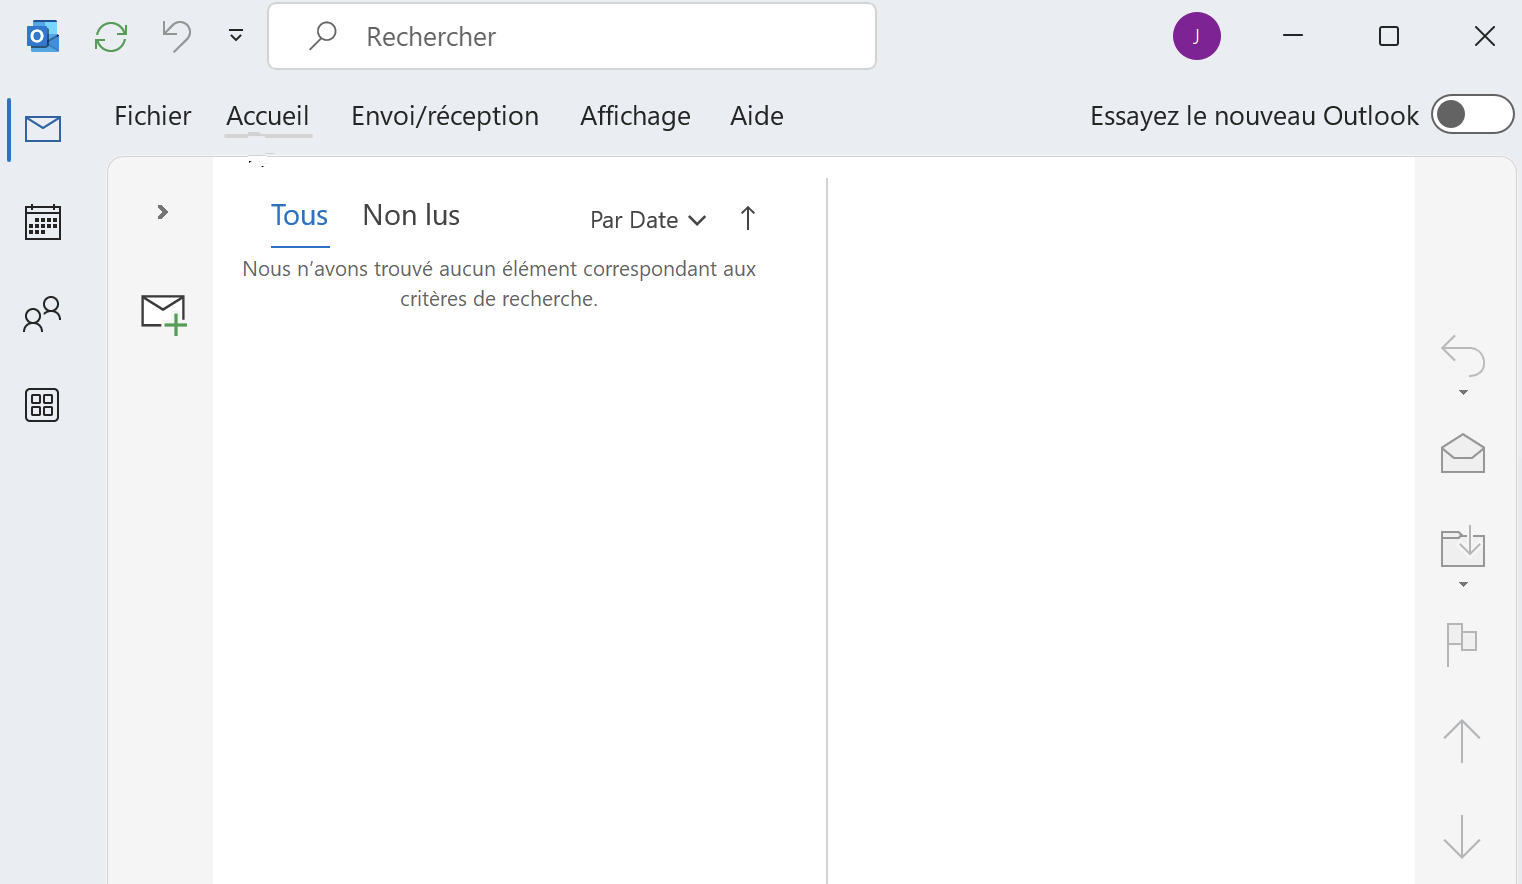Open the Calendar view
Image resolution: width=1522 pixels, height=884 pixels.
(41, 221)
